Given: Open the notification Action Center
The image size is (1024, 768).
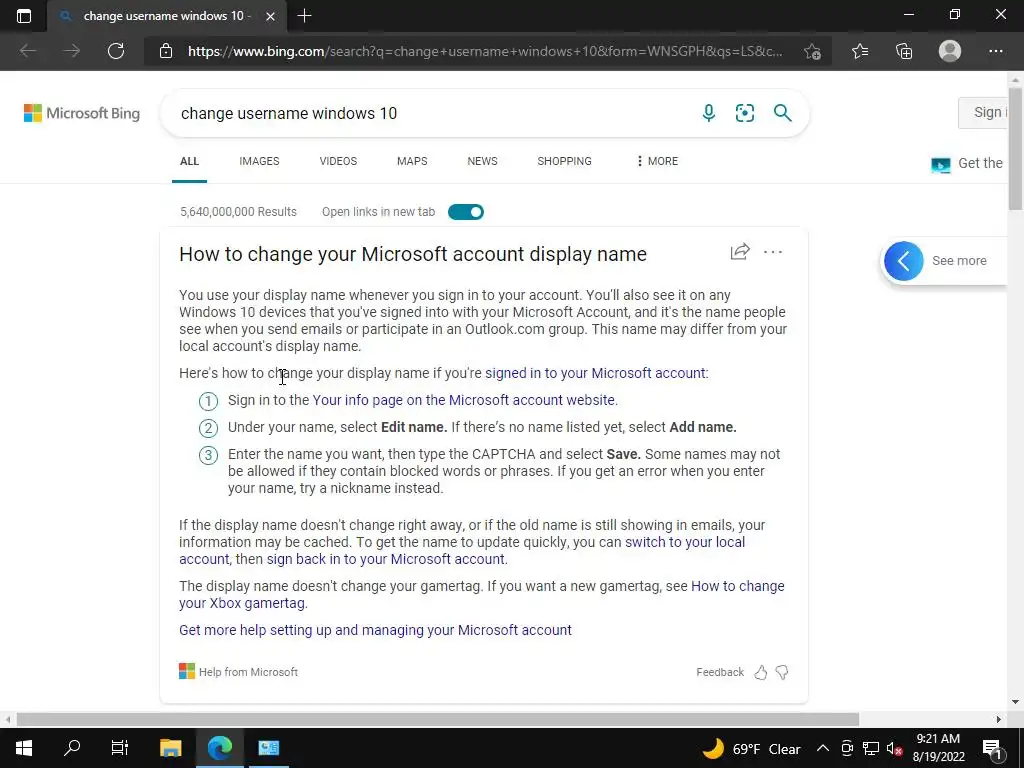Looking at the screenshot, I should pyautogui.click(x=993, y=748).
